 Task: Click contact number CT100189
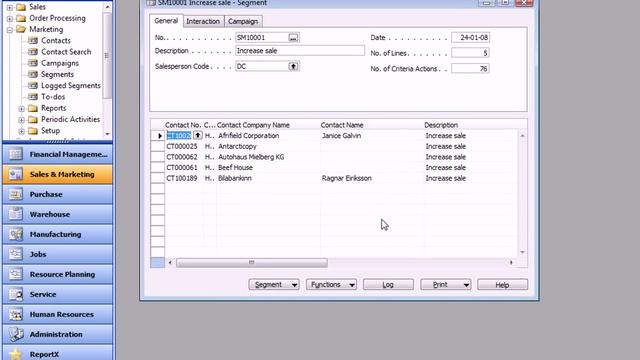pos(182,178)
